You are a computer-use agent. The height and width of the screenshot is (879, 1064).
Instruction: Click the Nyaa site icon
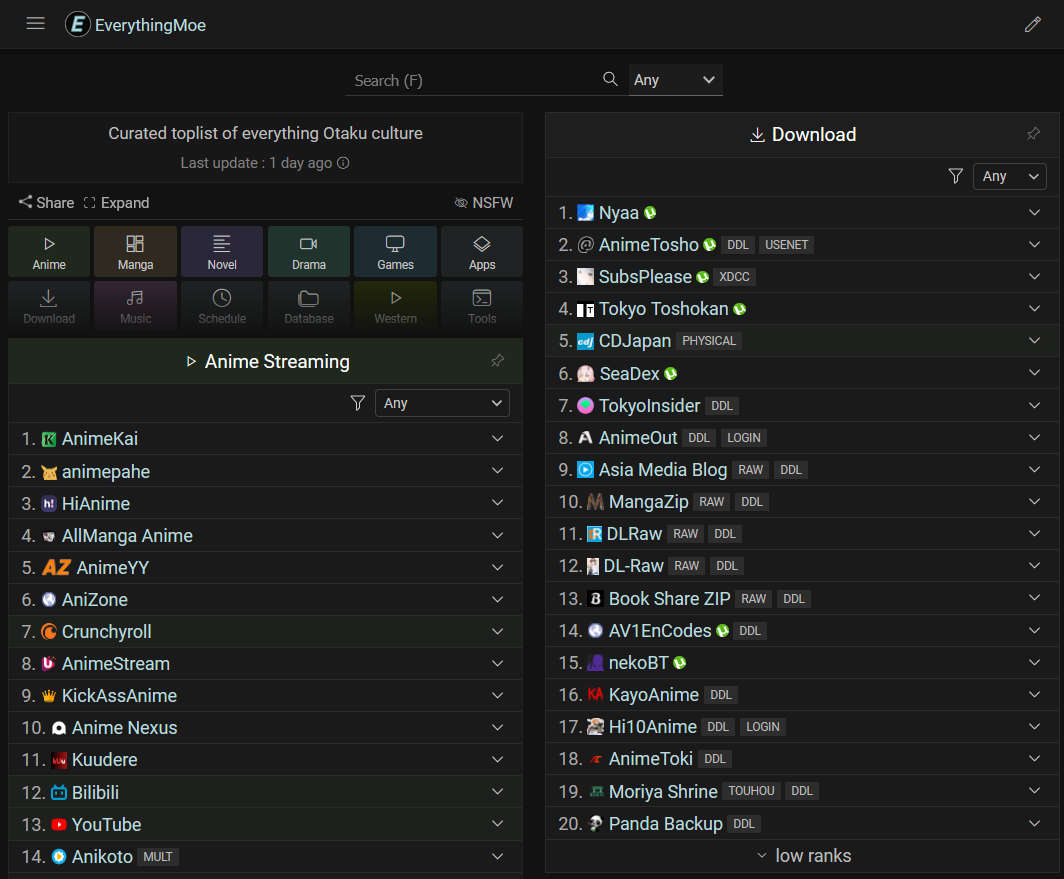pos(585,213)
